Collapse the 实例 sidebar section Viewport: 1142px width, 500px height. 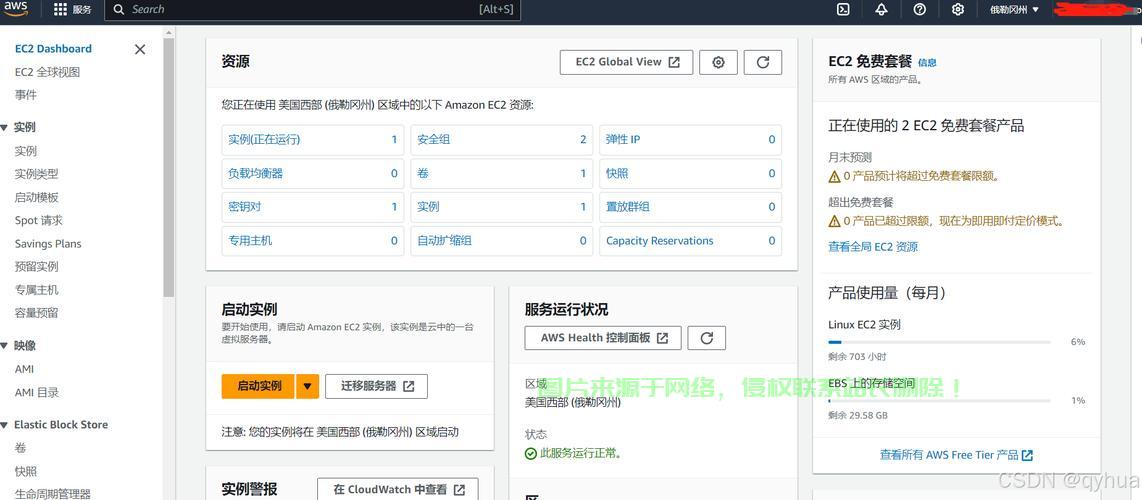4,127
